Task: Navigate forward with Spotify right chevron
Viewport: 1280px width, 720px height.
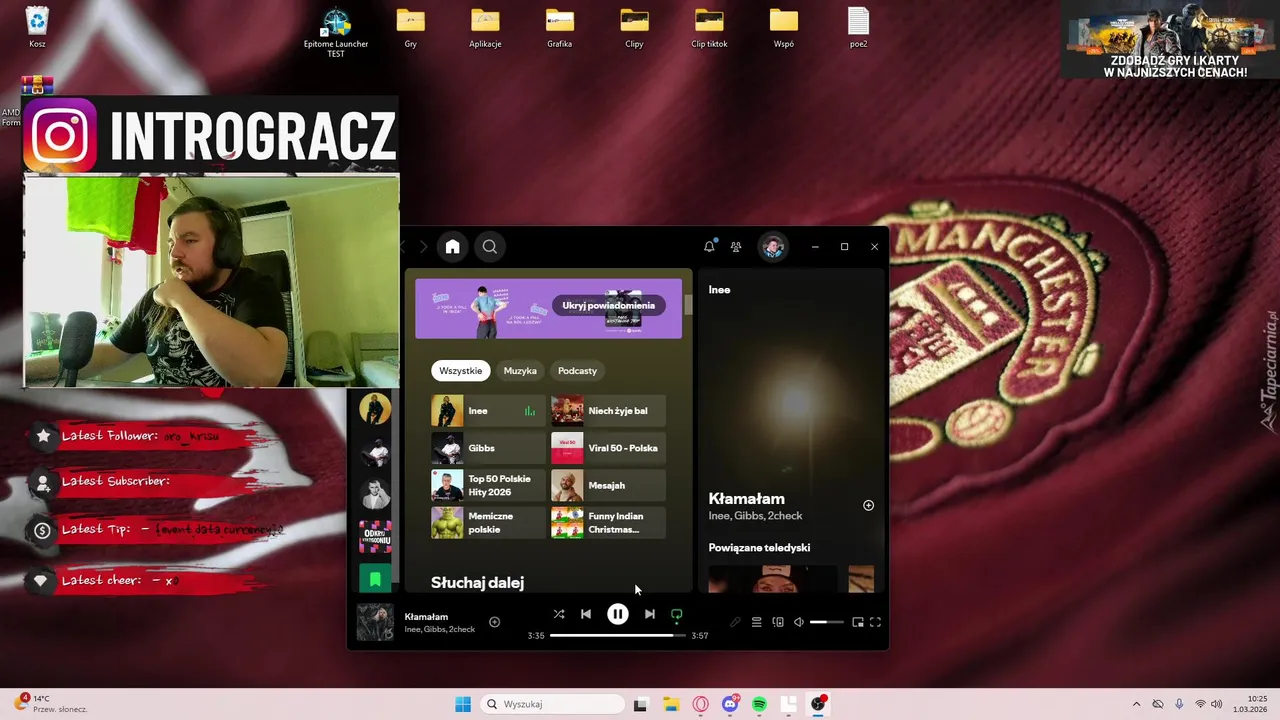Action: (x=423, y=246)
